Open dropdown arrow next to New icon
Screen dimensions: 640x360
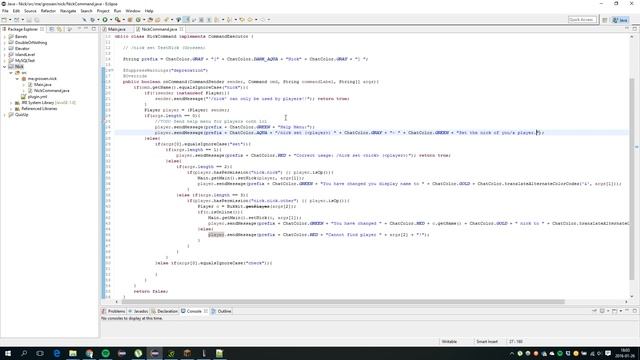(10, 20)
